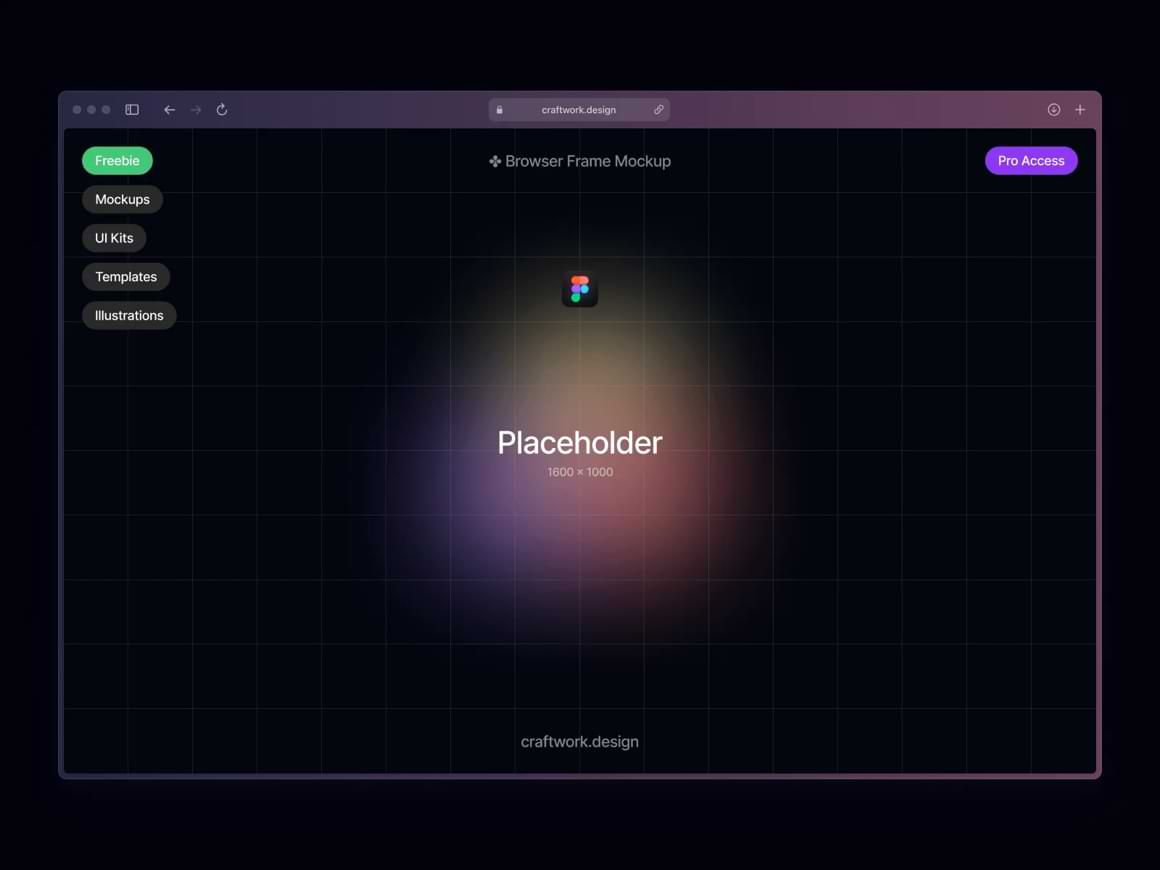The width and height of the screenshot is (1160, 870).
Task: Click the Placeholder heading text
Action: point(580,443)
